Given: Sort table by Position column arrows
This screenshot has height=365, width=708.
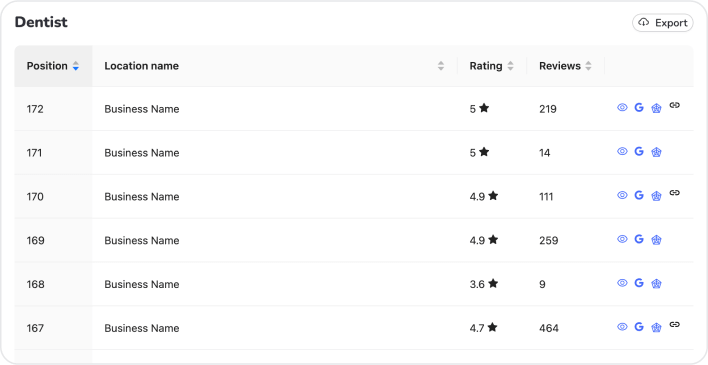Looking at the screenshot, I should pyautogui.click(x=76, y=66).
